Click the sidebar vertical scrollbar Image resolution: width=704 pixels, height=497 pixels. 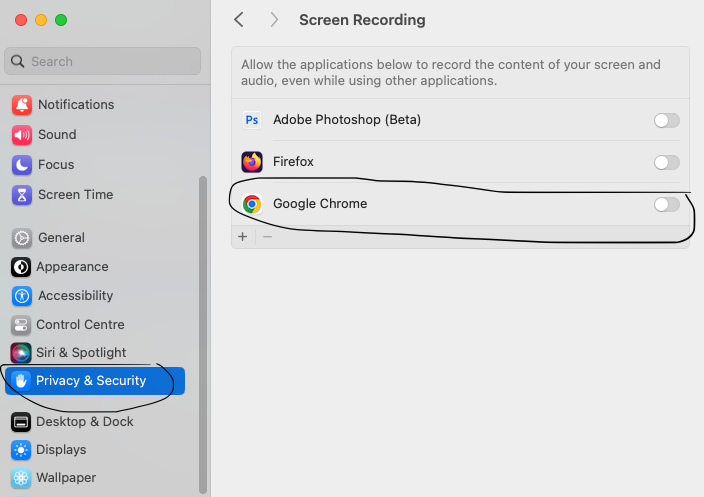point(203,330)
